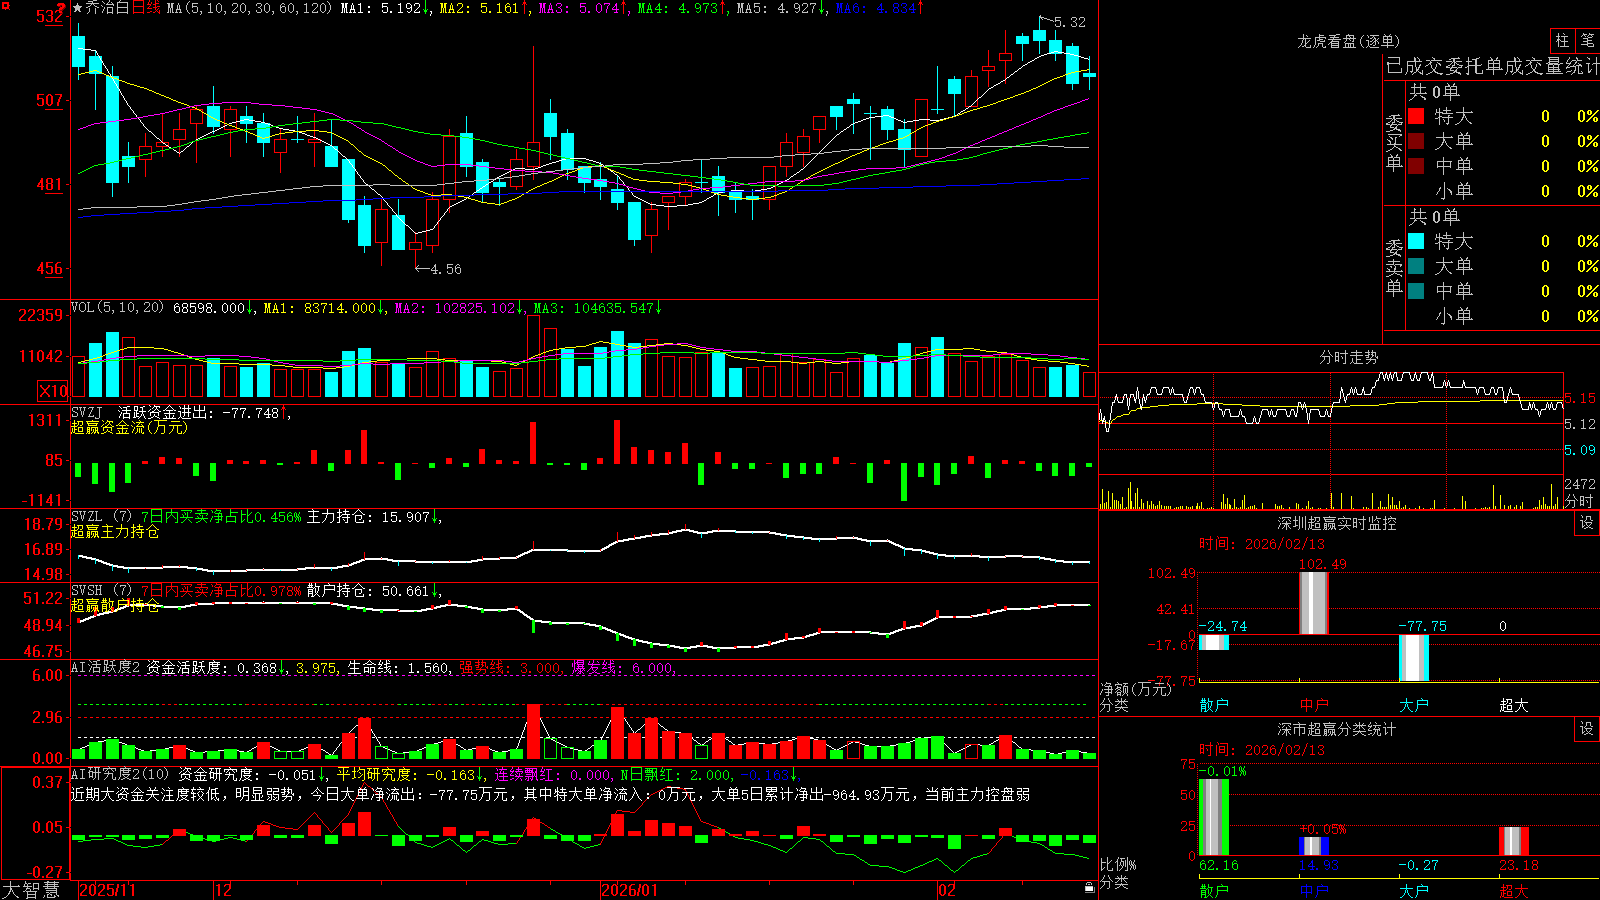The height and width of the screenshot is (900, 1600).
Task: Click the teal 中单 sell-order swatch
Action: 1416,291
